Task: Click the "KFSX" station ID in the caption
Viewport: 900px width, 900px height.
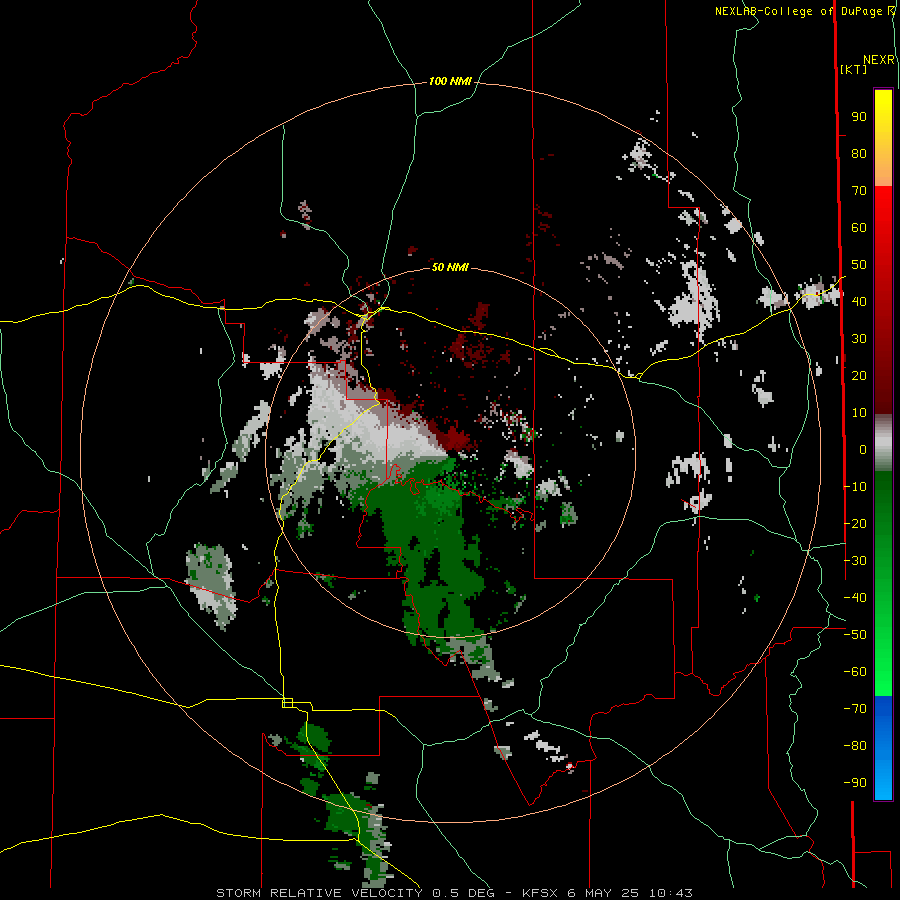Action: [x=540, y=893]
